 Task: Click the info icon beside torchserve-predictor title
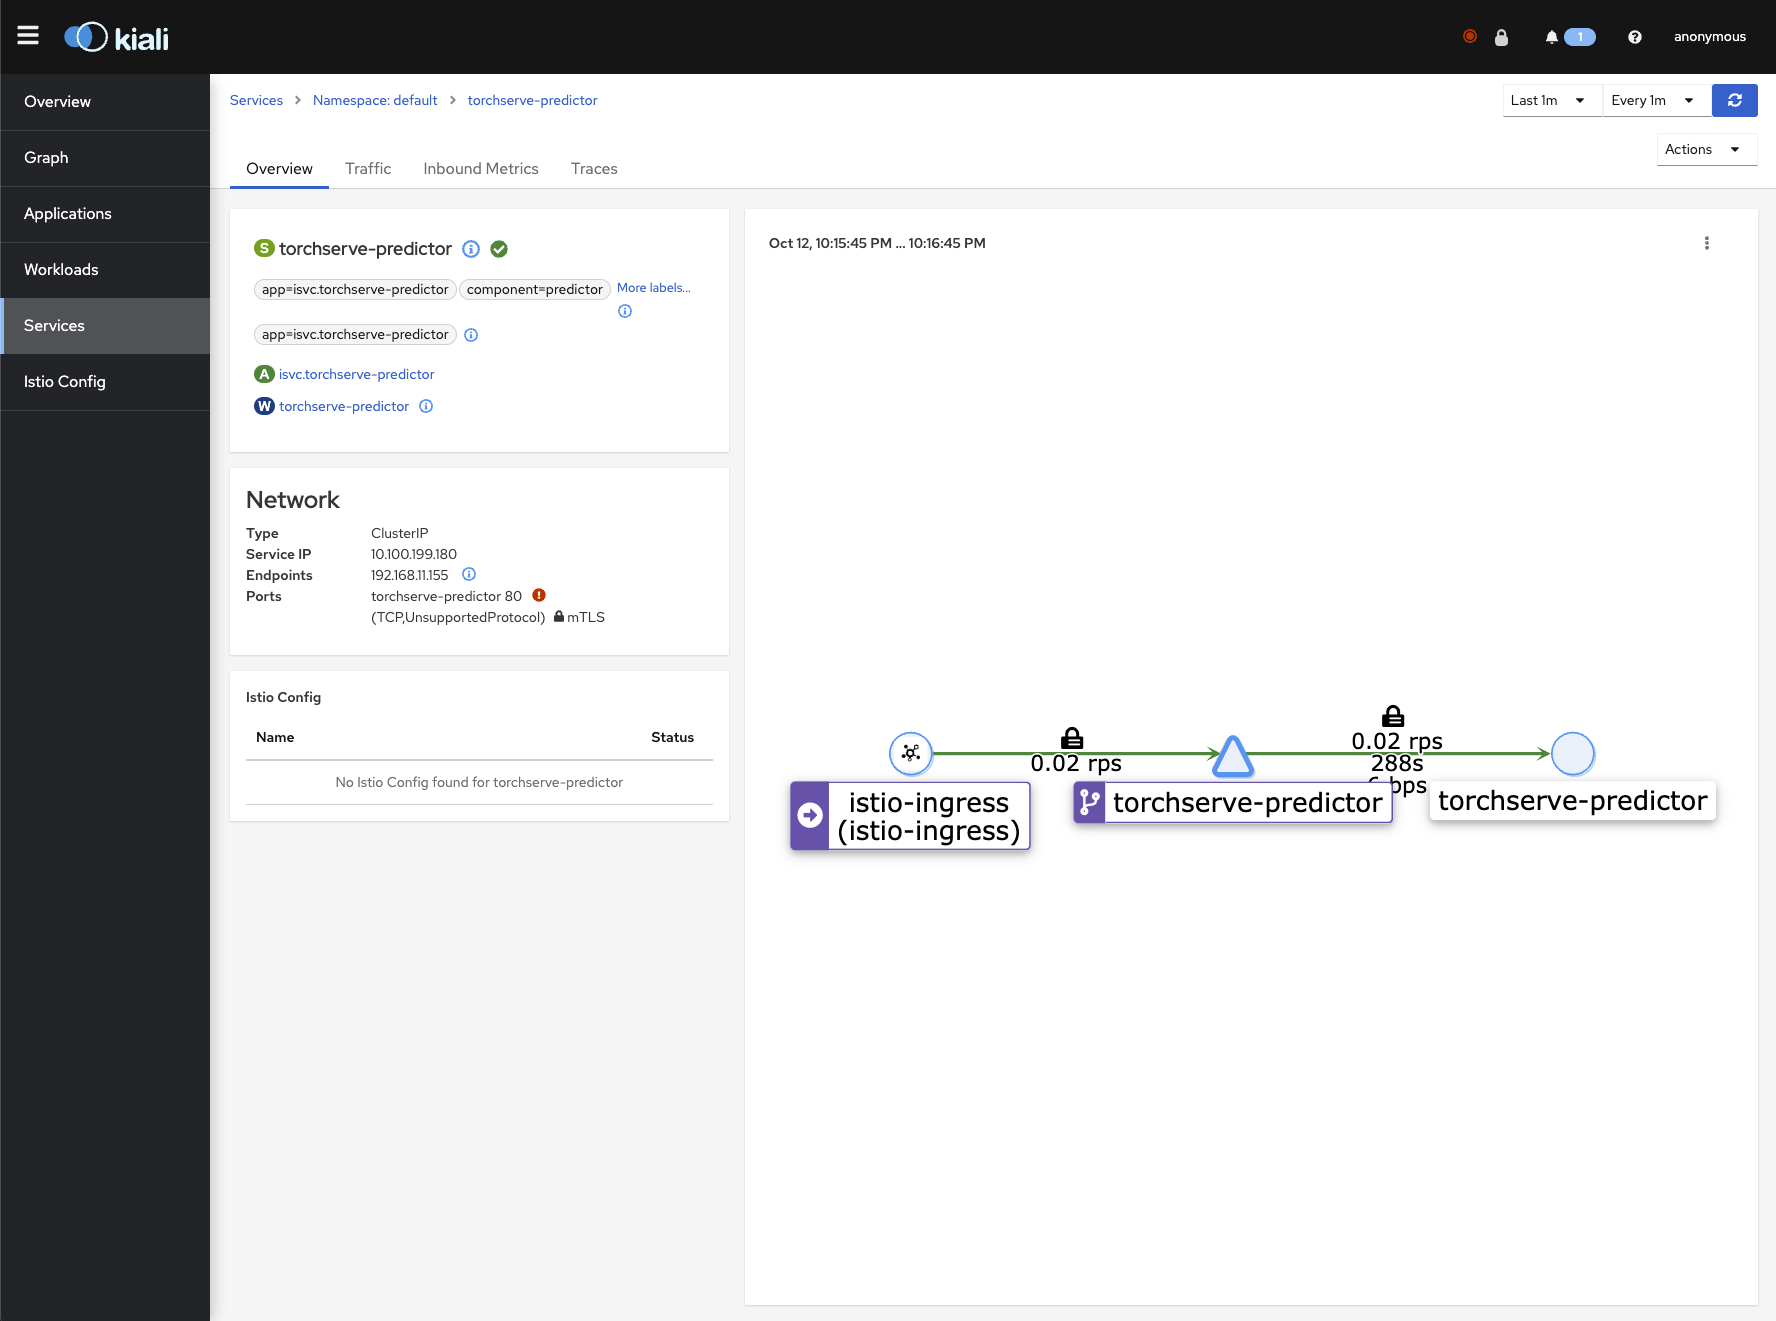471,249
